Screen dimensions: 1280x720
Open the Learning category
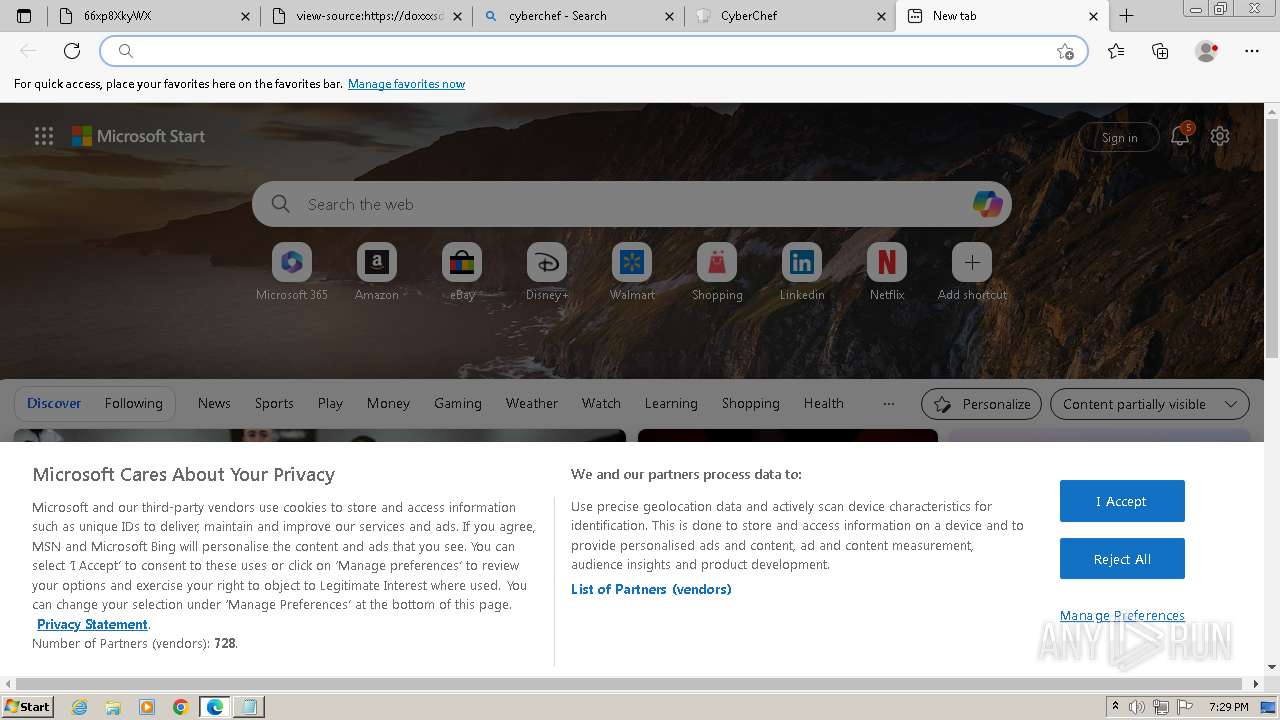point(671,403)
